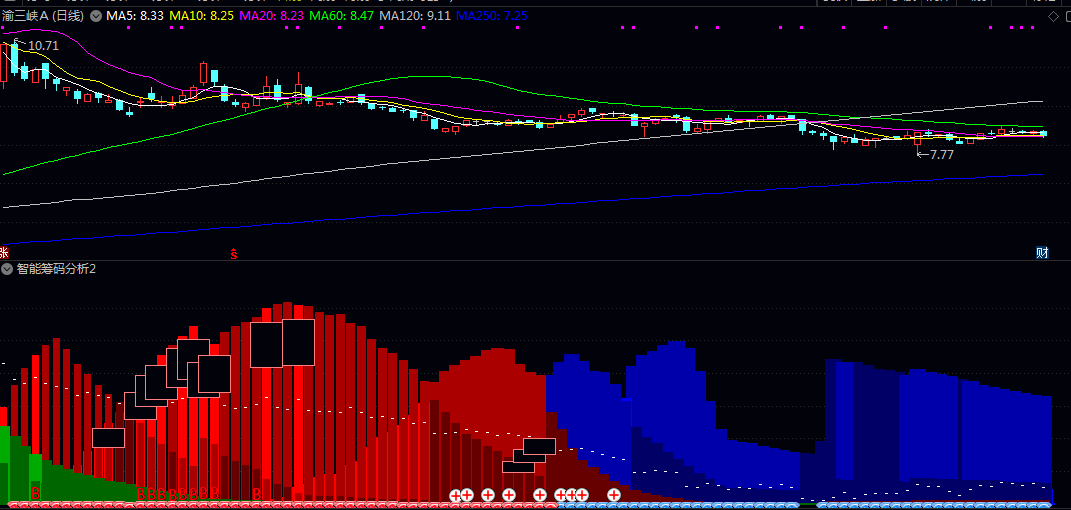
Task: Click the 渝三峡A (日线) stock title
Action: 43,16
